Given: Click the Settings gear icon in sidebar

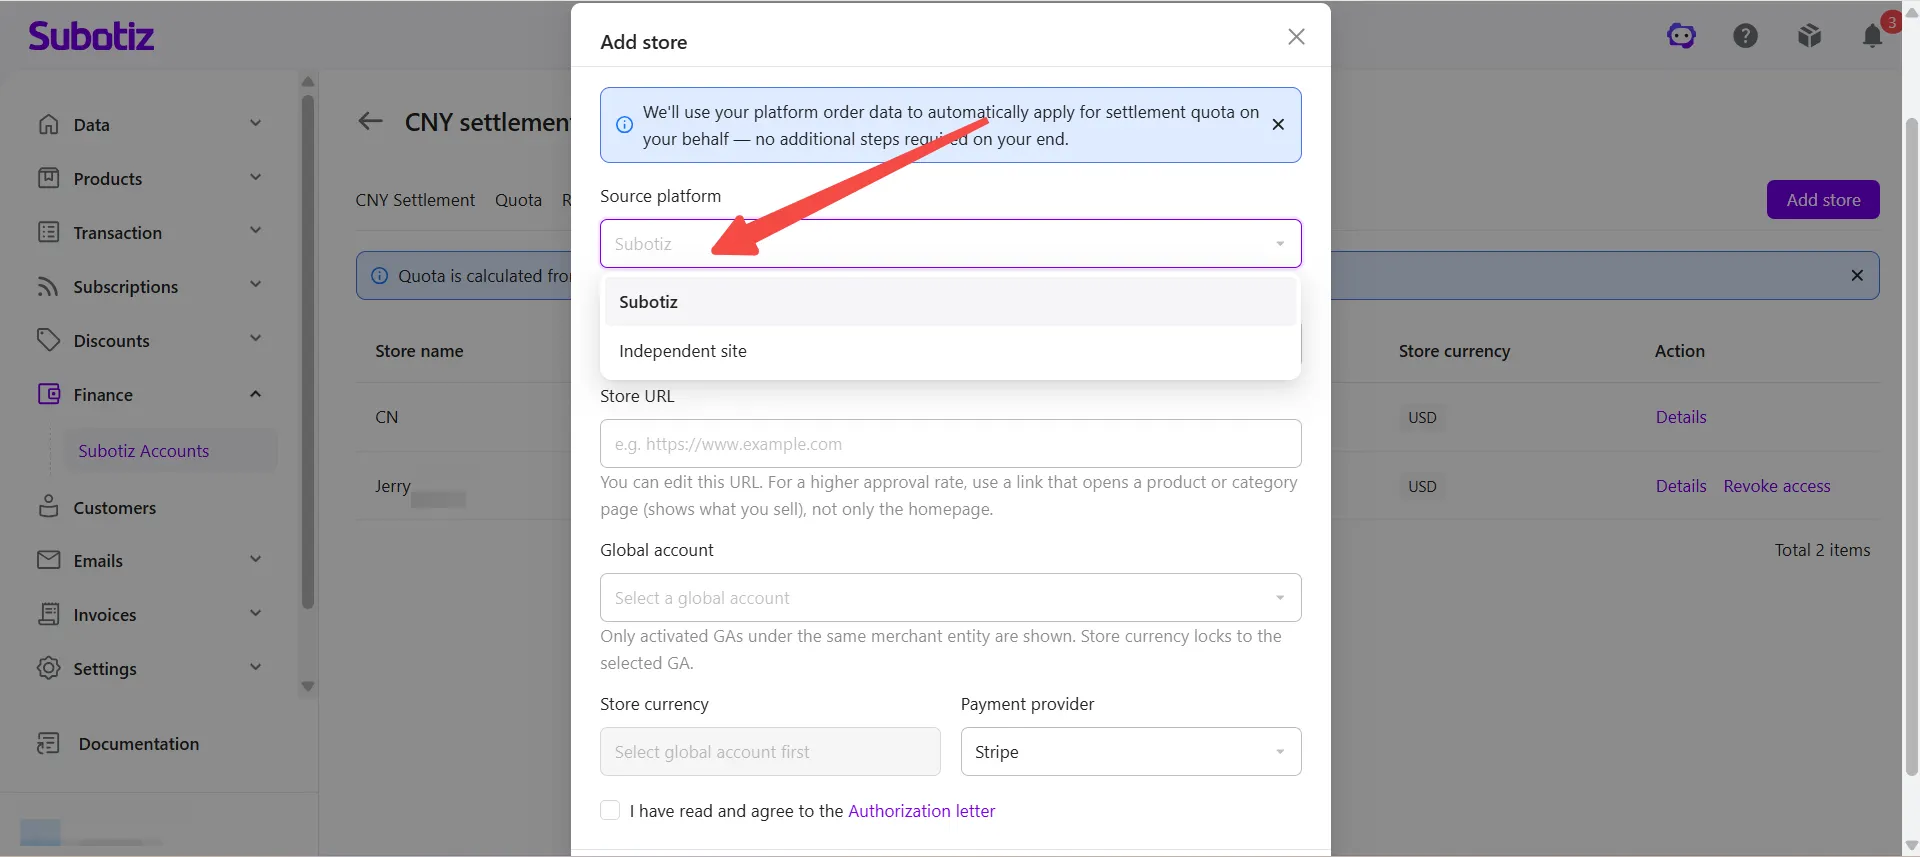Looking at the screenshot, I should [48, 668].
